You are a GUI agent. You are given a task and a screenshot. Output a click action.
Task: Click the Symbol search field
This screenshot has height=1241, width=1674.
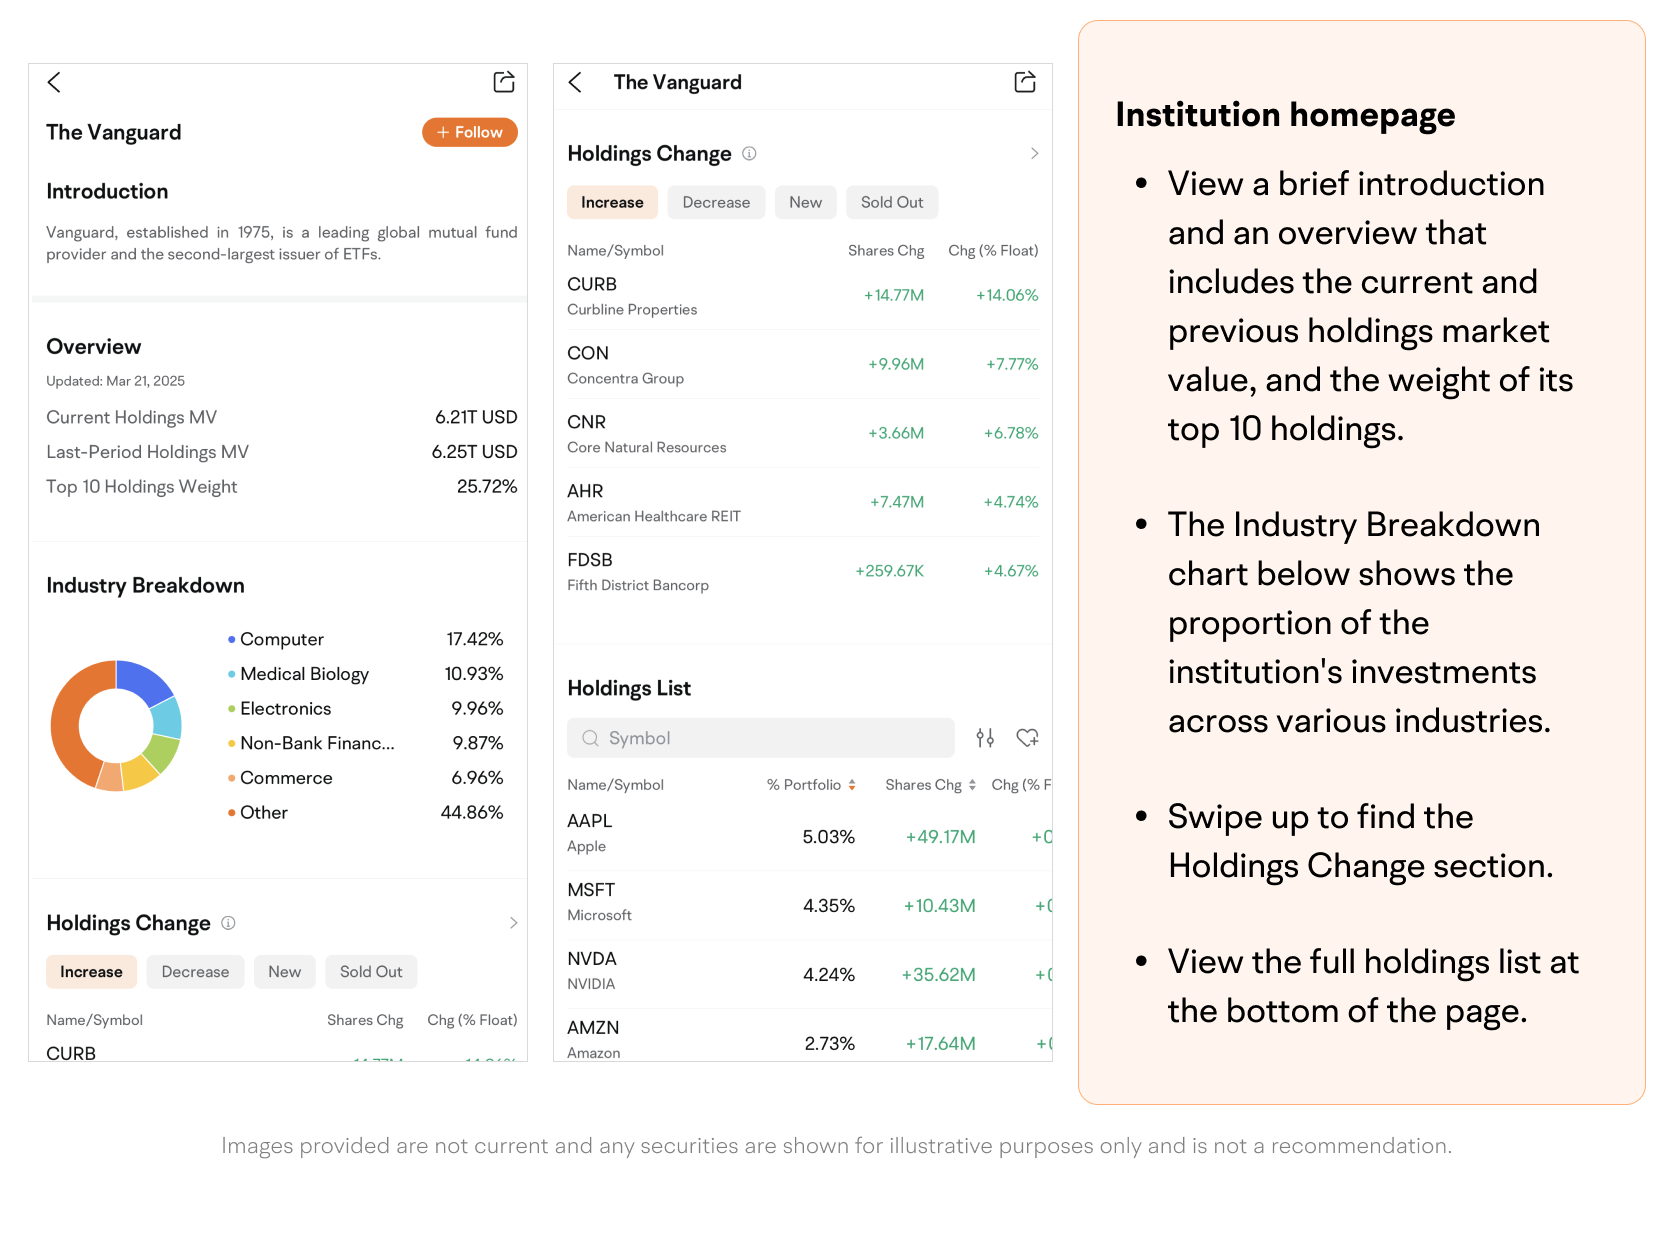pos(760,738)
